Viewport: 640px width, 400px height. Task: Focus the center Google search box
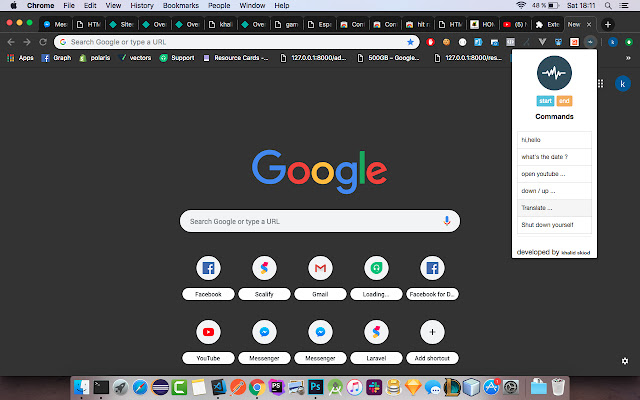pos(320,221)
